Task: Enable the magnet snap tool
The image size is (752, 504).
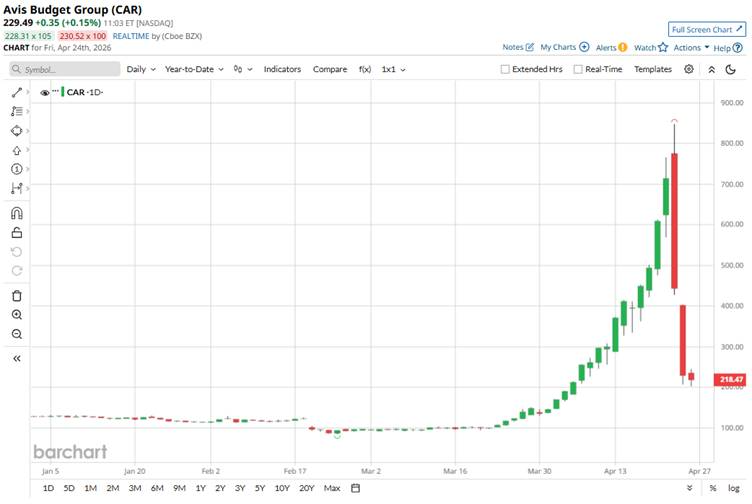Action: coord(16,213)
